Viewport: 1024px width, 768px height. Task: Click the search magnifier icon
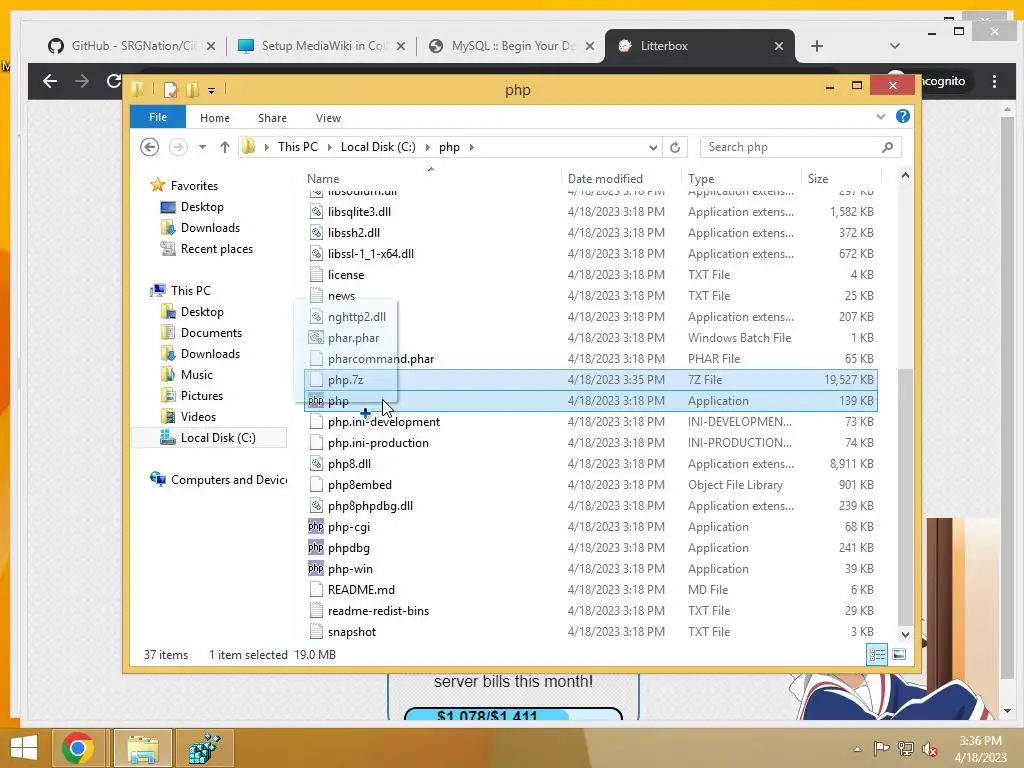[x=887, y=147]
